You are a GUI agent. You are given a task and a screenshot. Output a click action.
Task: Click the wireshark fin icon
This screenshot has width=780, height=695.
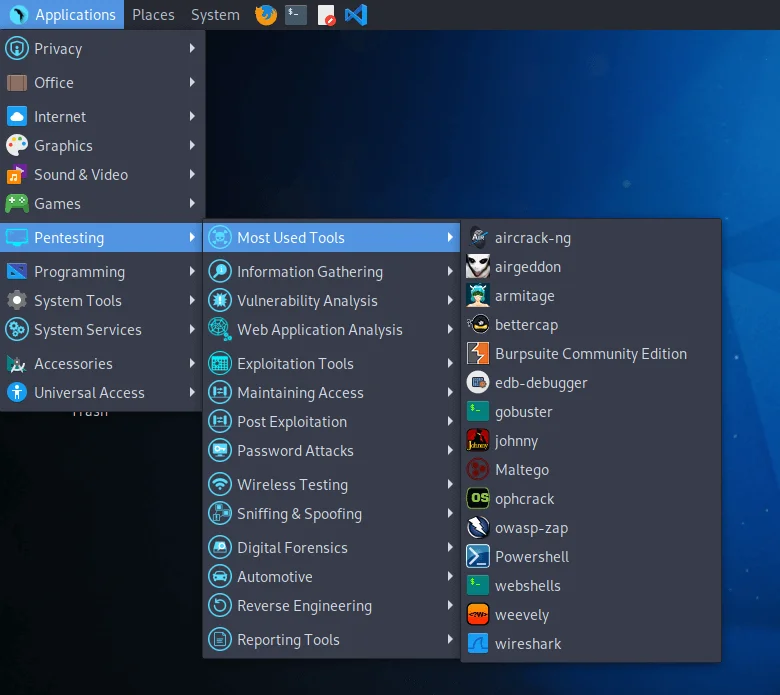(478, 644)
